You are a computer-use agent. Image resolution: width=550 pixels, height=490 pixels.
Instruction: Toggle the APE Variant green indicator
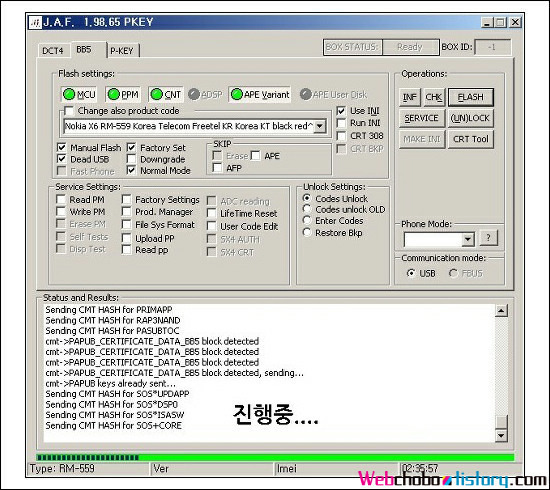[260, 94]
